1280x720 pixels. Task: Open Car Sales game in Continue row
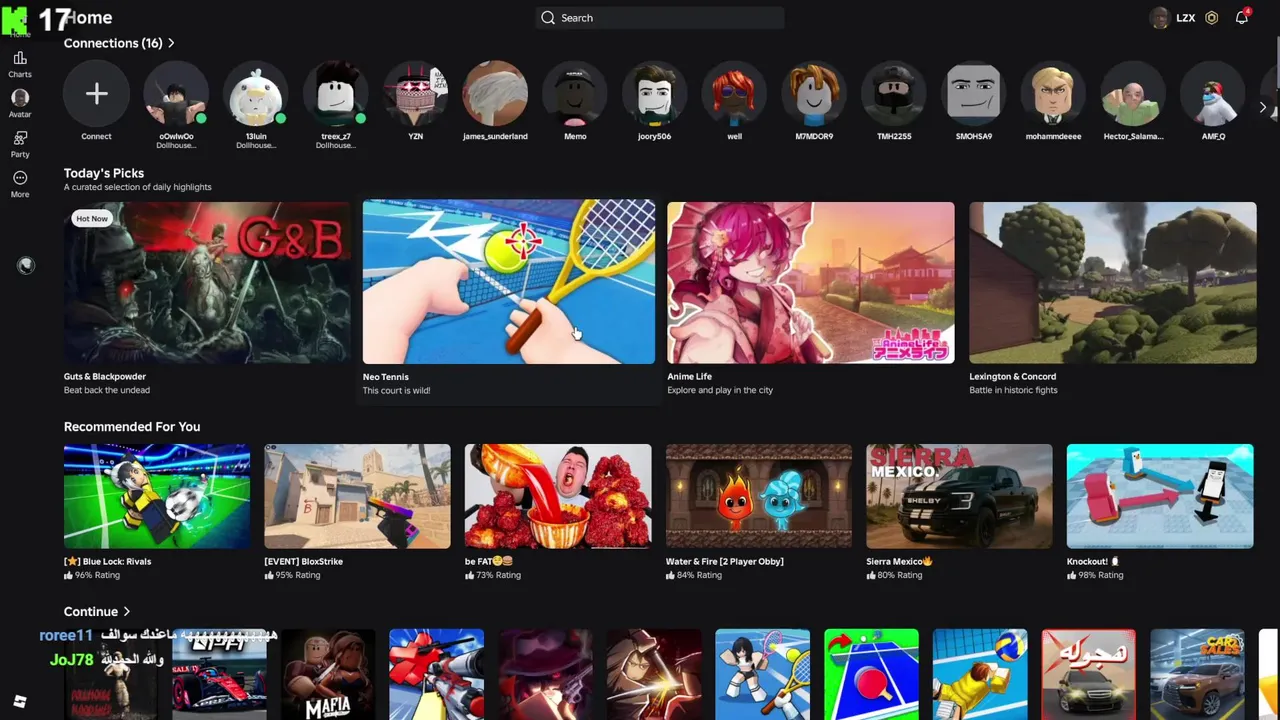(x=1197, y=674)
